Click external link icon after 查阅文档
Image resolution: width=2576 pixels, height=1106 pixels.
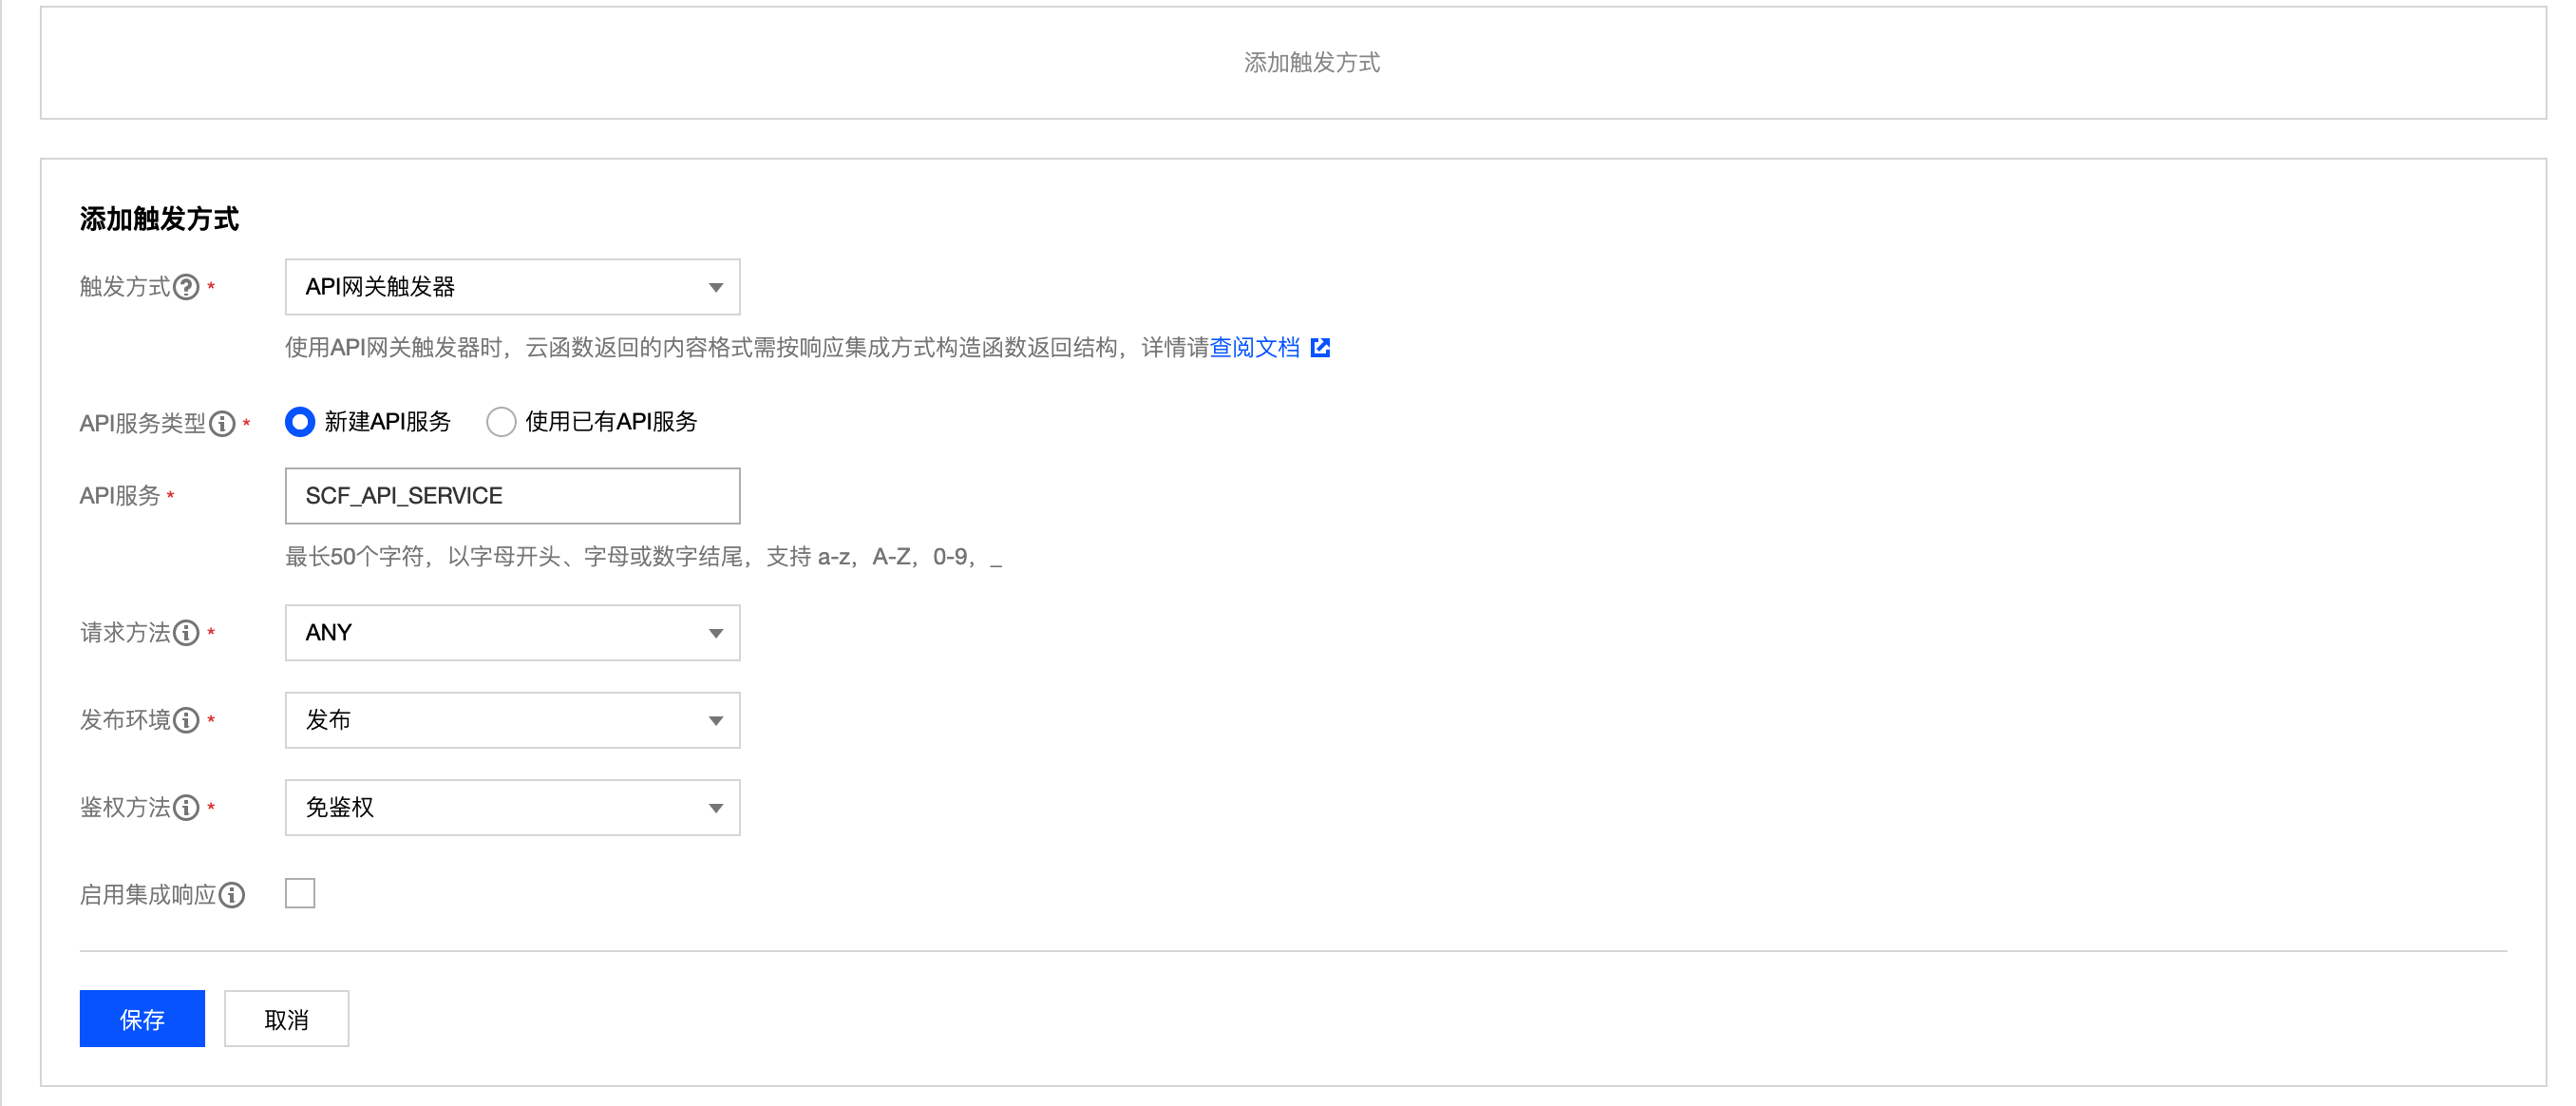(x=1320, y=348)
